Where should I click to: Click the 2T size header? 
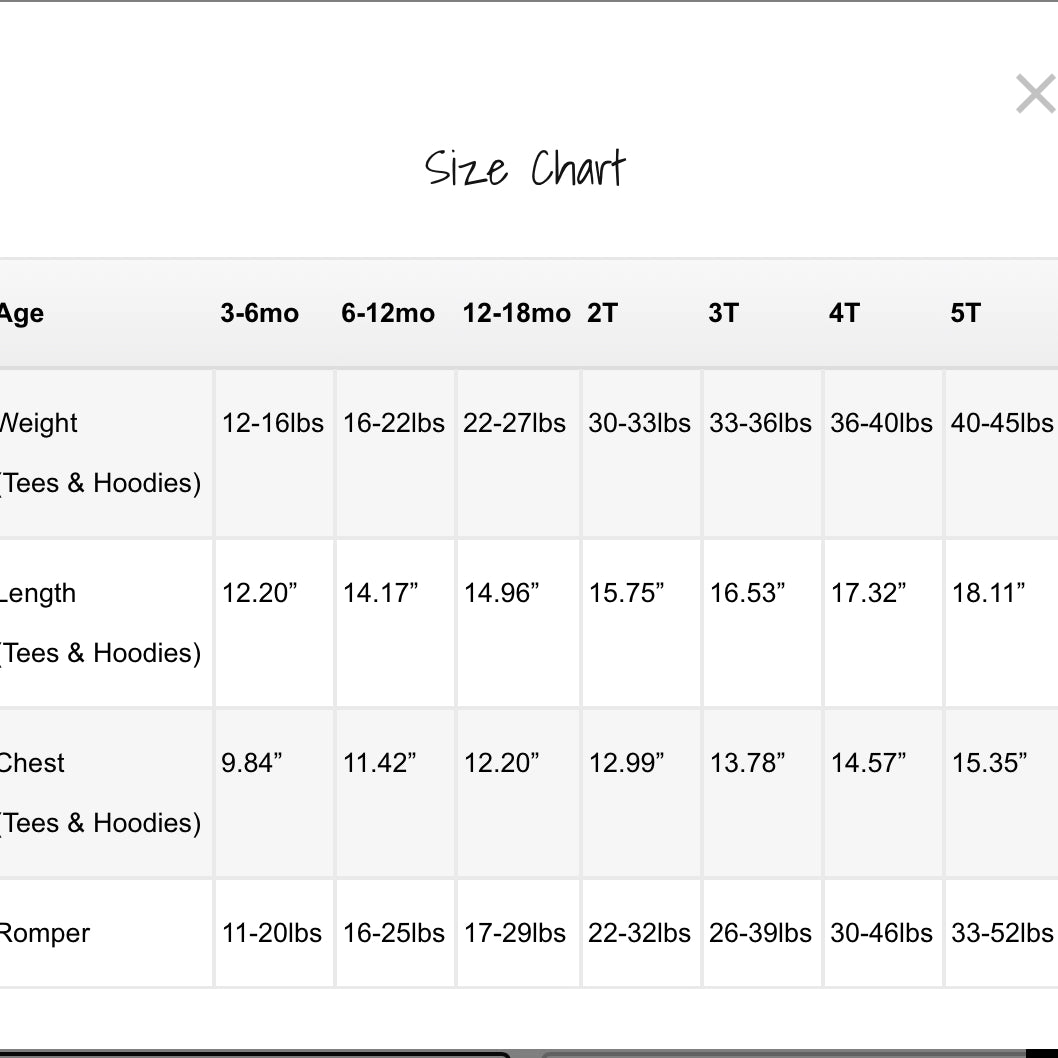pyautogui.click(x=603, y=314)
